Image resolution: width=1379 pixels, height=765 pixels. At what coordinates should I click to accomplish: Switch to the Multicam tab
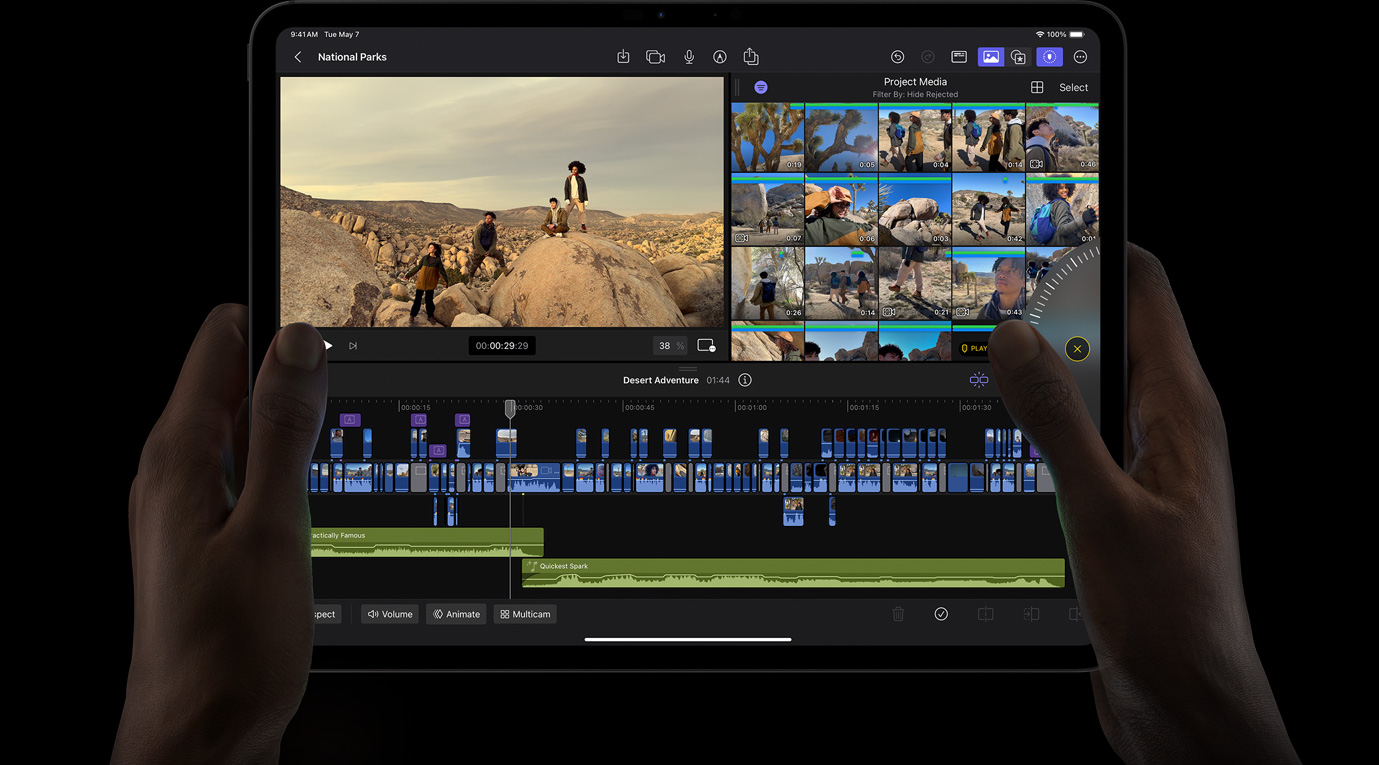(524, 613)
